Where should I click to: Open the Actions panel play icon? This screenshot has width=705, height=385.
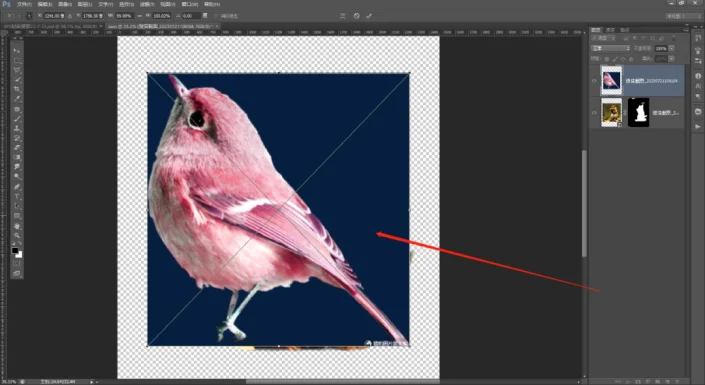click(x=698, y=126)
